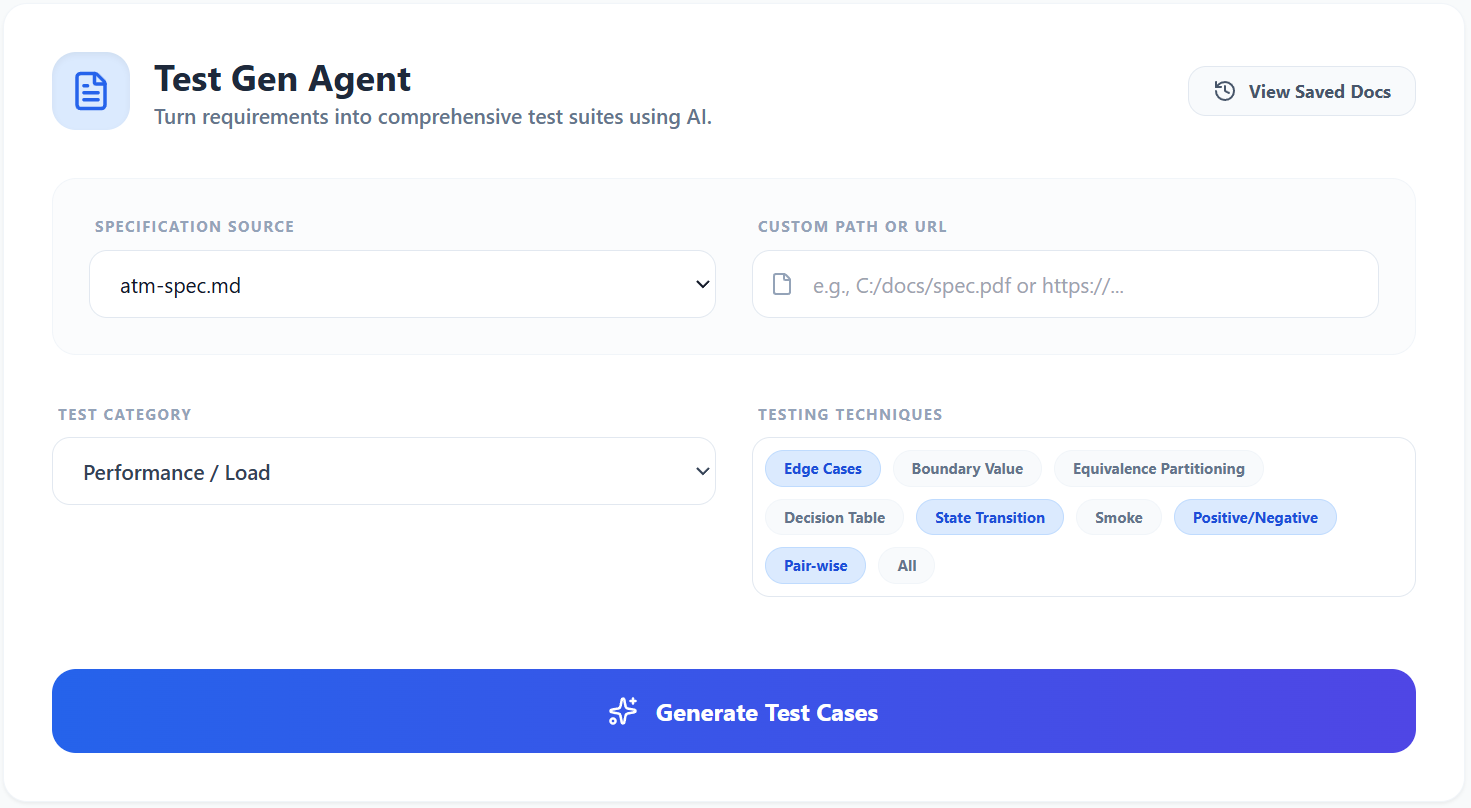The image size is (1471, 808).
Task: Click the View Saved Docs button
Action: click(x=1301, y=90)
